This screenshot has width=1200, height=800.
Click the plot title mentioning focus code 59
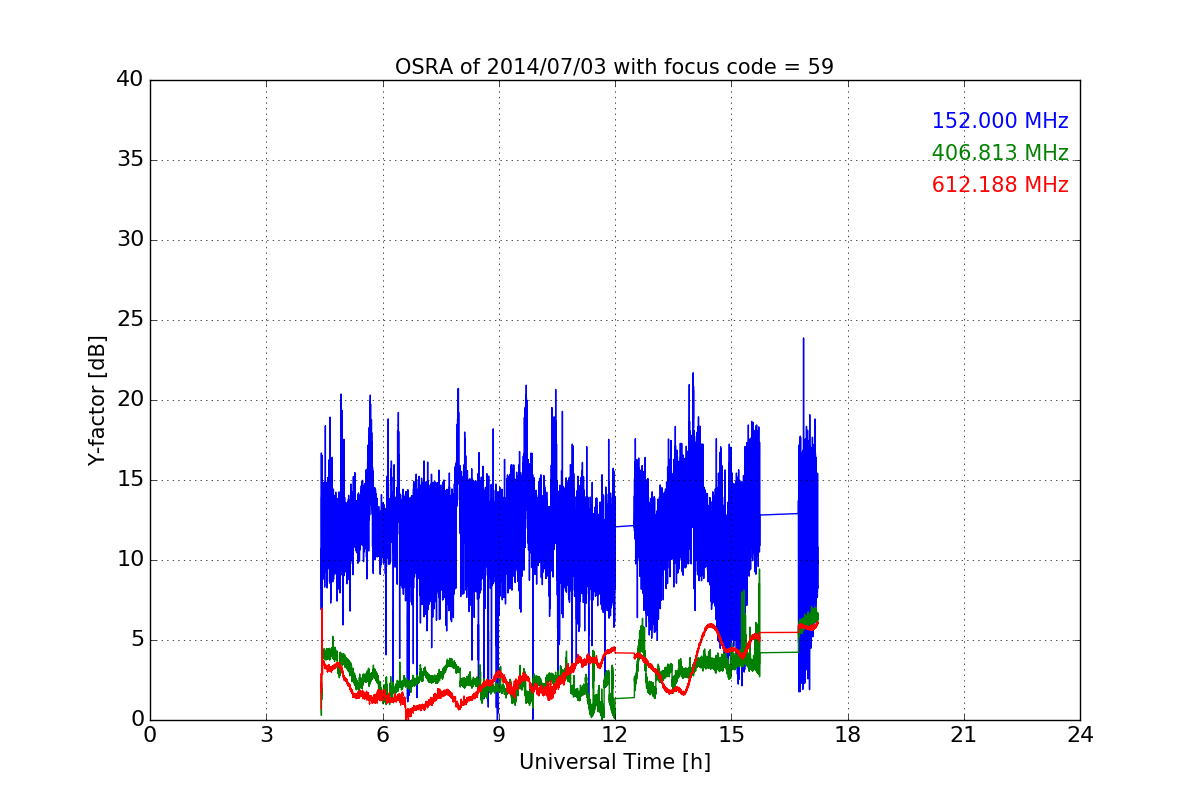[x=614, y=67]
